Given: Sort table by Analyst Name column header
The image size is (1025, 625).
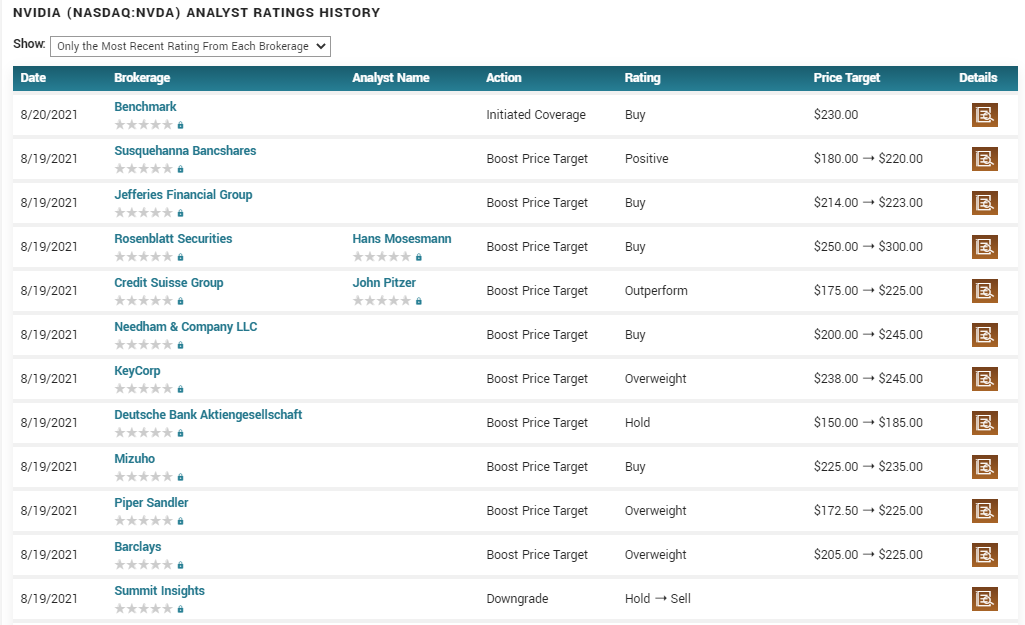Looking at the screenshot, I should point(391,78).
